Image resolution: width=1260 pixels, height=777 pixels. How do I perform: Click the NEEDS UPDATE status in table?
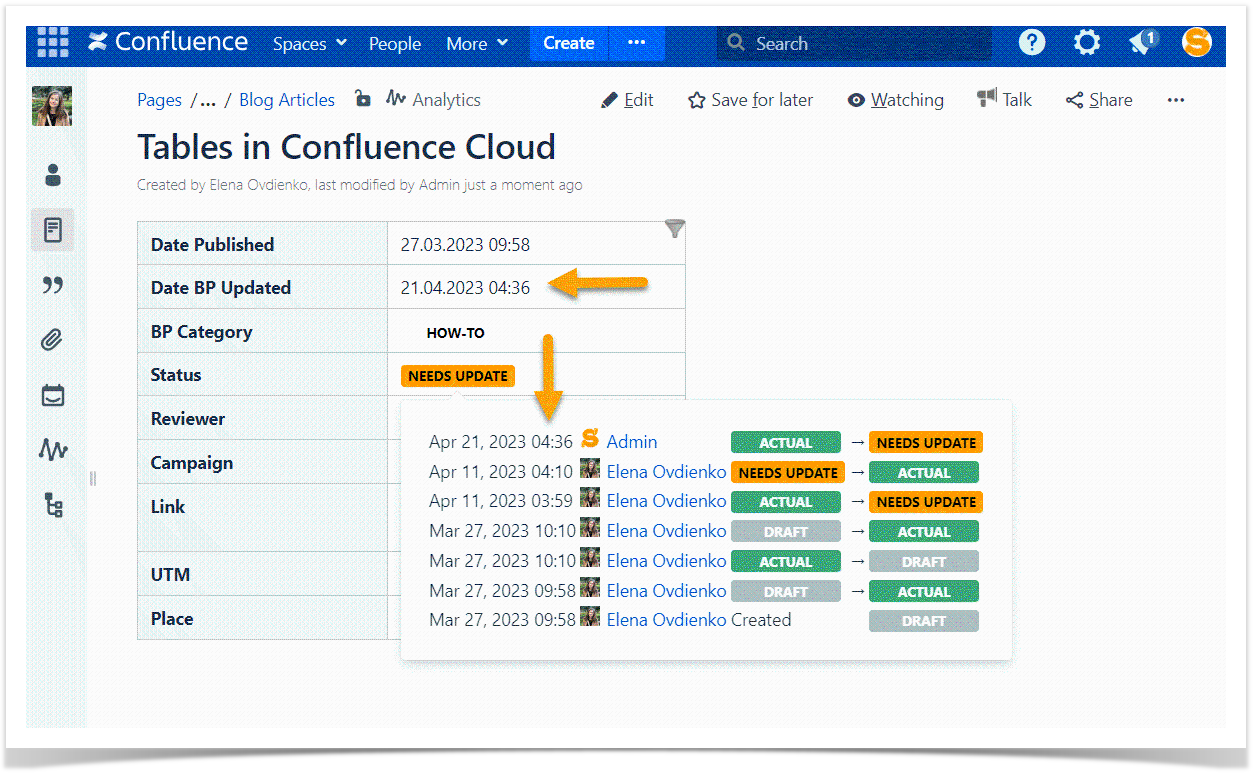[458, 376]
